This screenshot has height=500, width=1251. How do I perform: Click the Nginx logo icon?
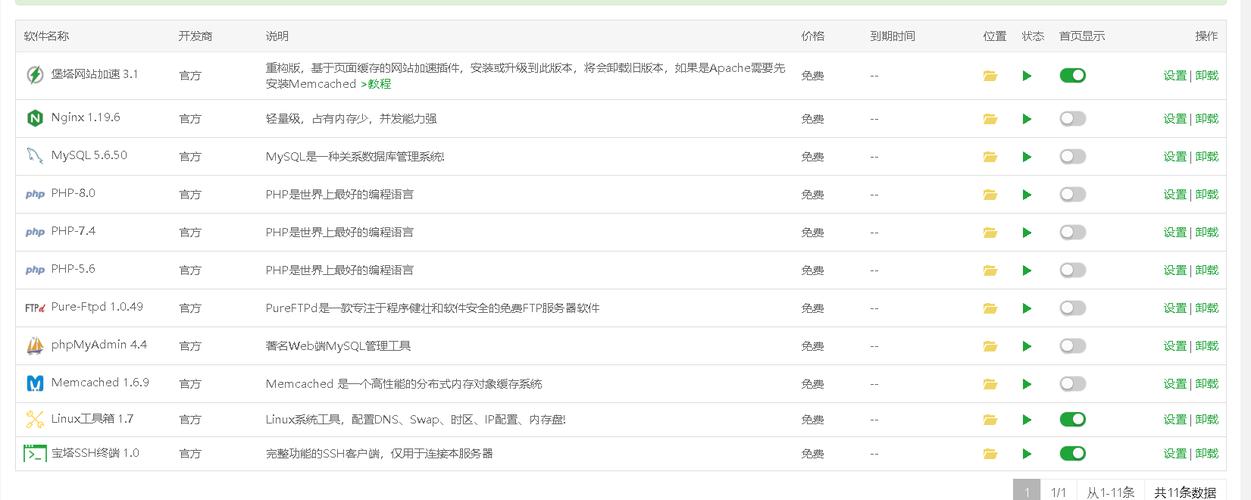35,118
